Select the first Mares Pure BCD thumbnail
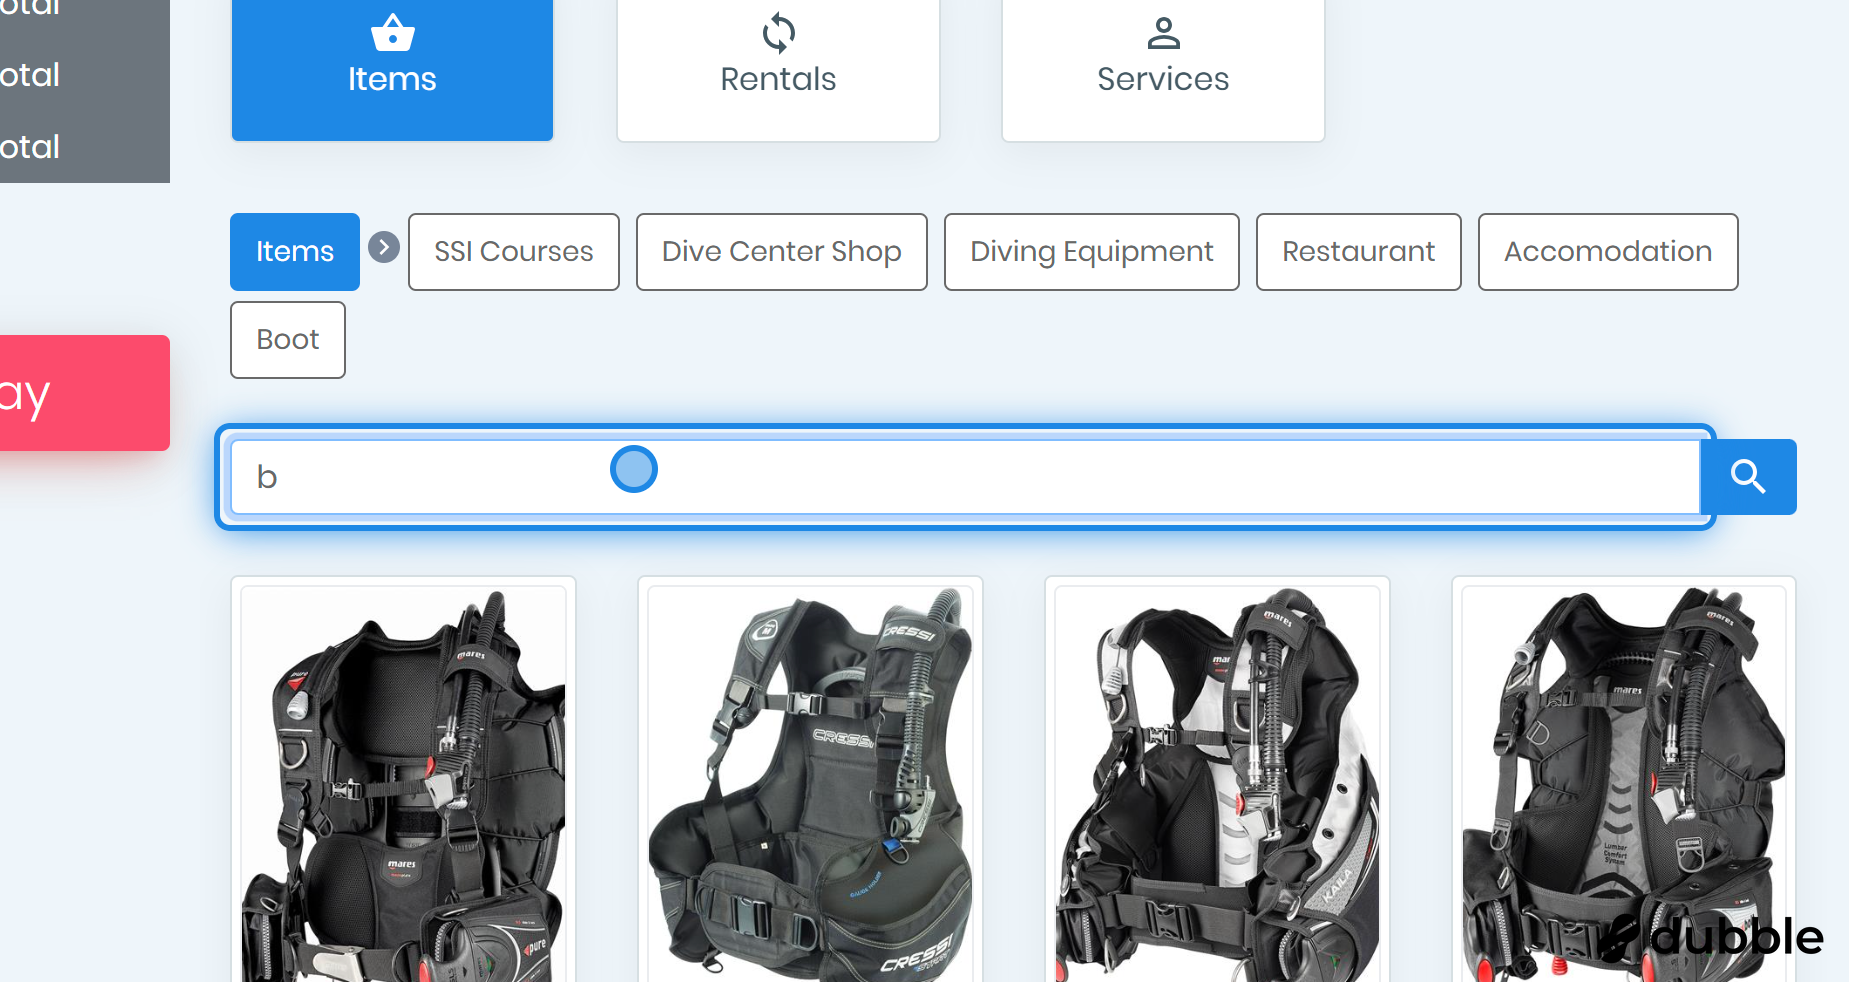The width and height of the screenshot is (1849, 982). pos(403,782)
